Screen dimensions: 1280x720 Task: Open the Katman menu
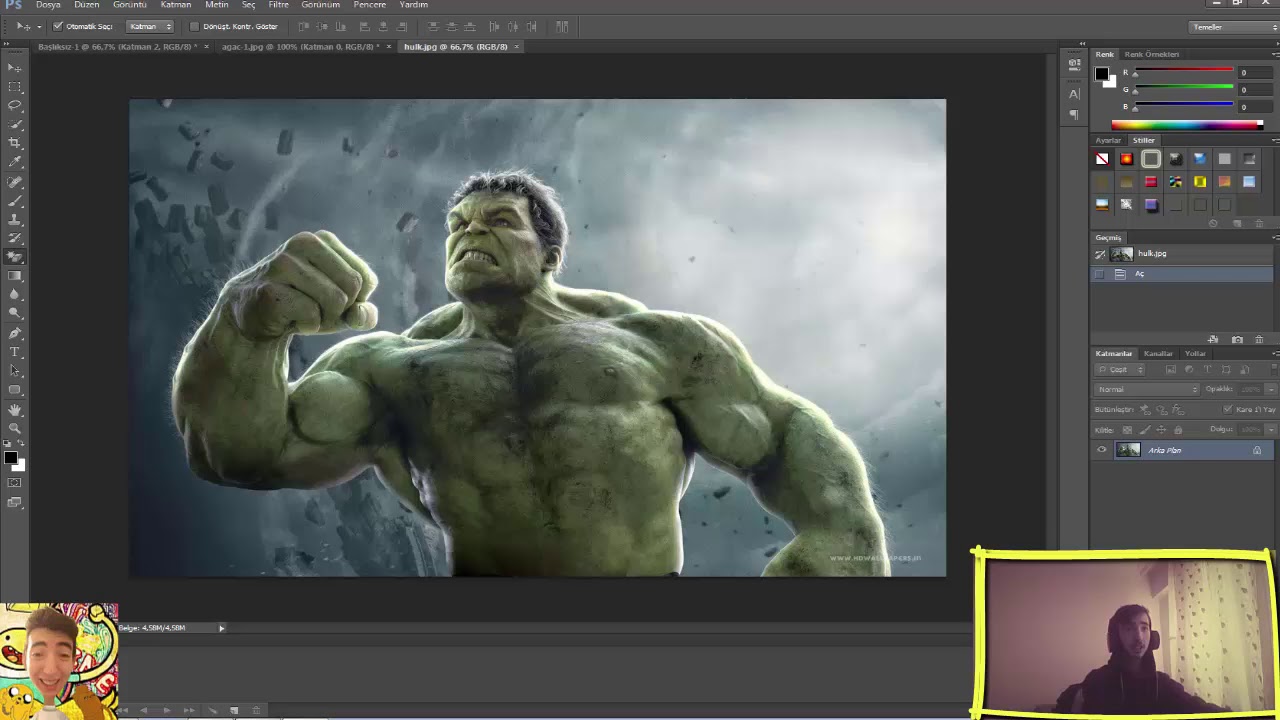click(x=176, y=5)
